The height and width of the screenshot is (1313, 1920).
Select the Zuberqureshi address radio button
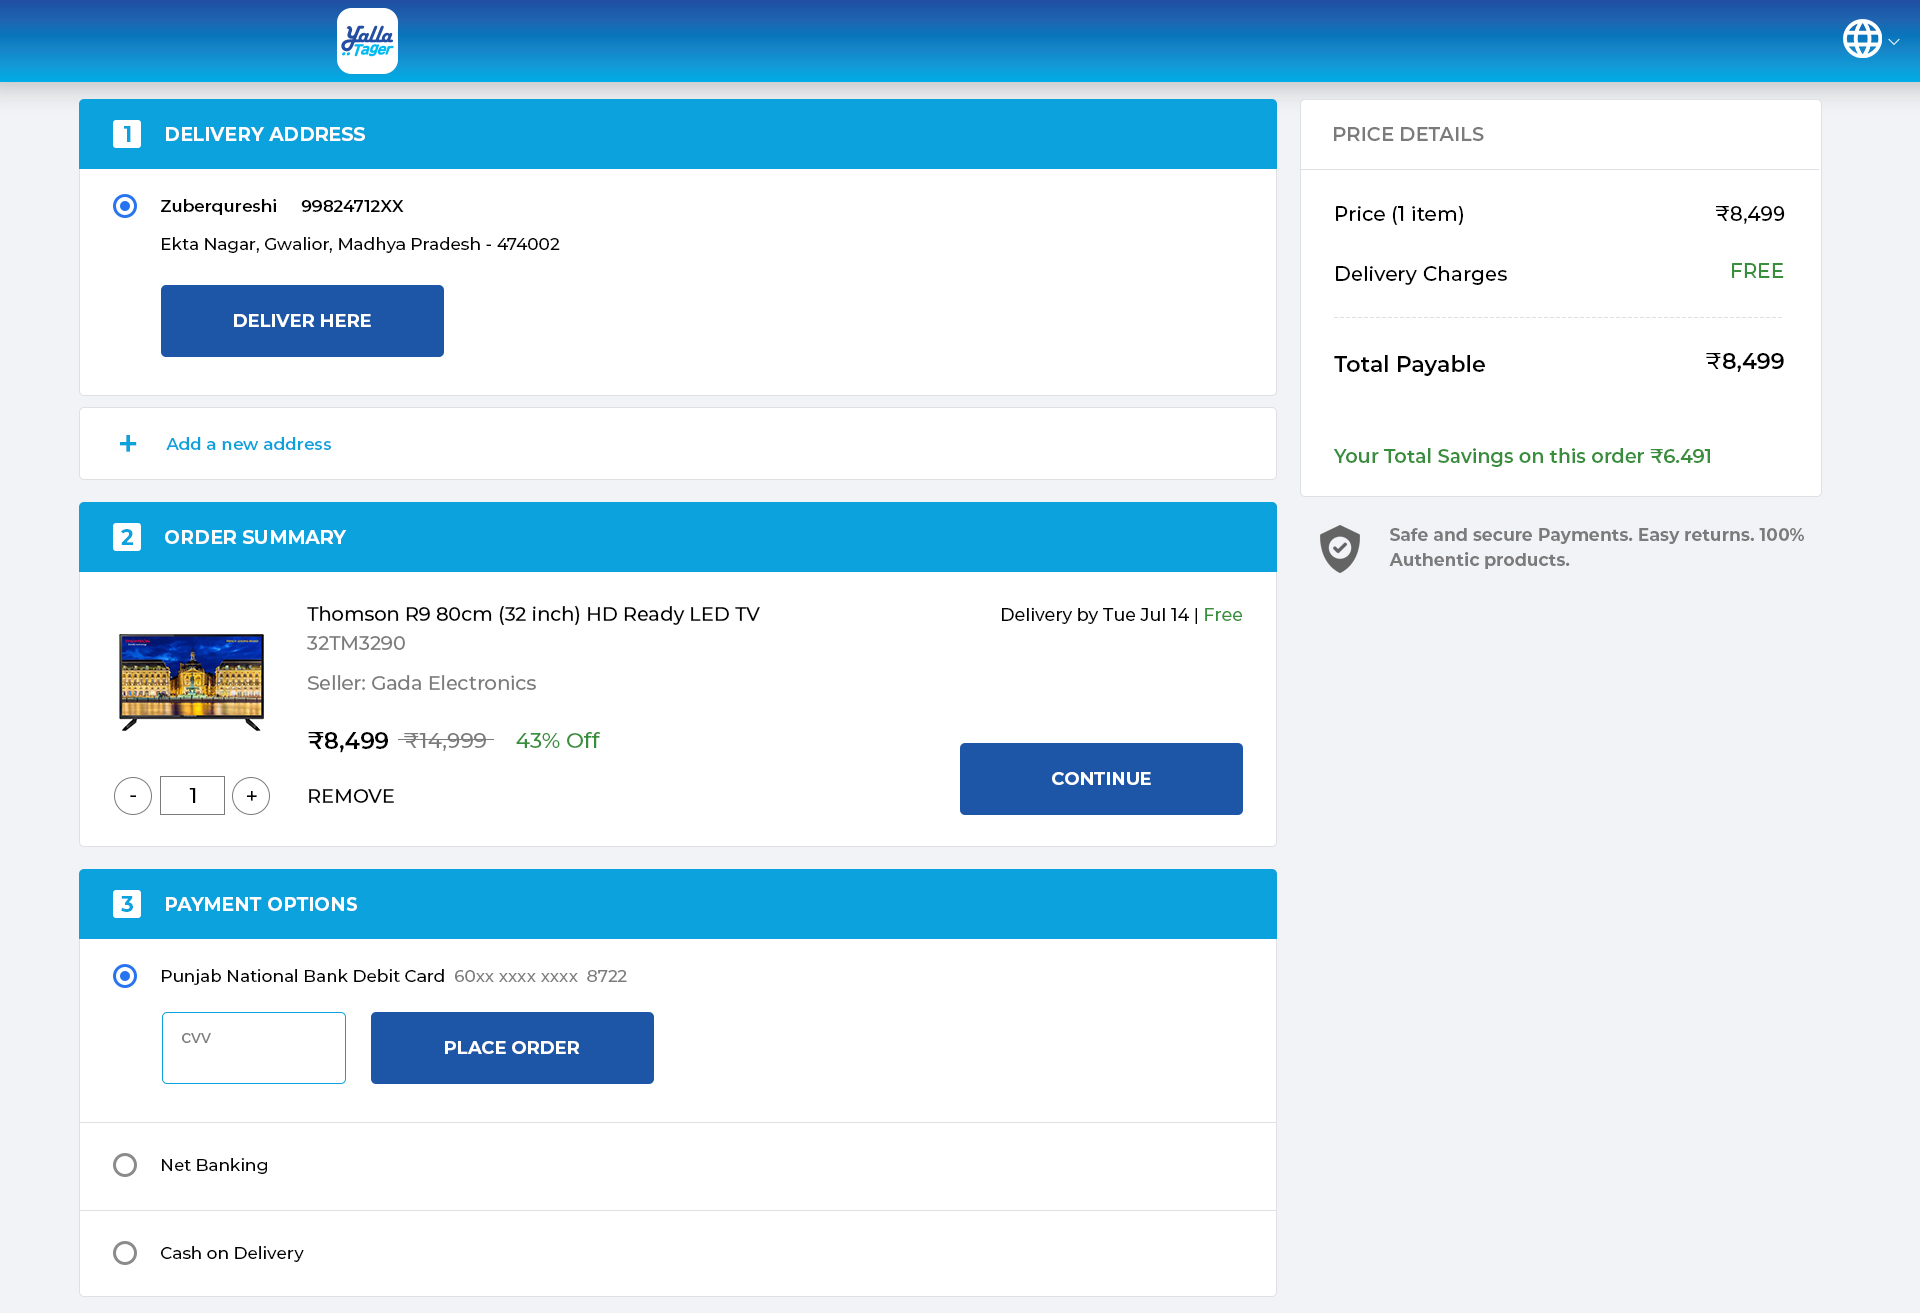click(x=125, y=206)
